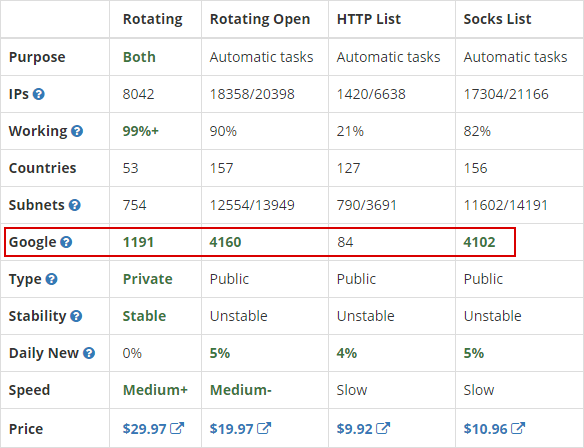
Task: Select the green Stable stability cell
Action: (x=145, y=316)
